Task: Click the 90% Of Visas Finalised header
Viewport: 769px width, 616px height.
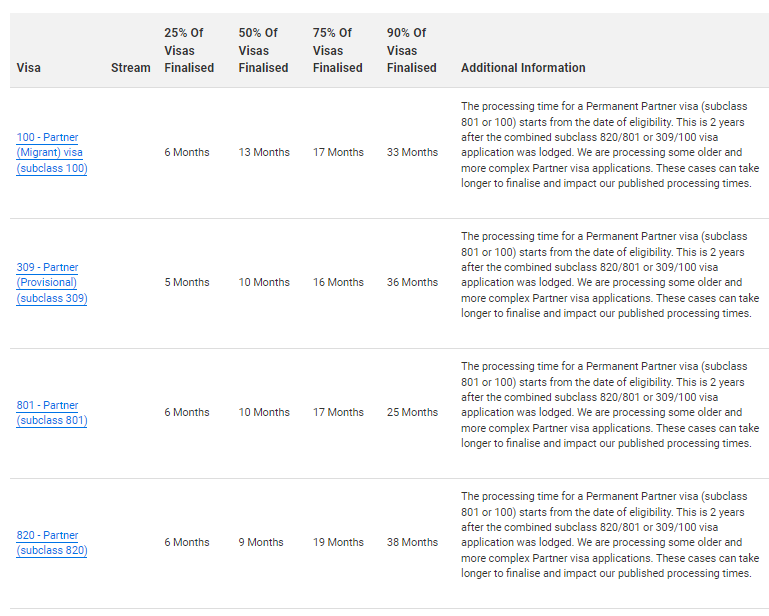Action: (x=411, y=50)
